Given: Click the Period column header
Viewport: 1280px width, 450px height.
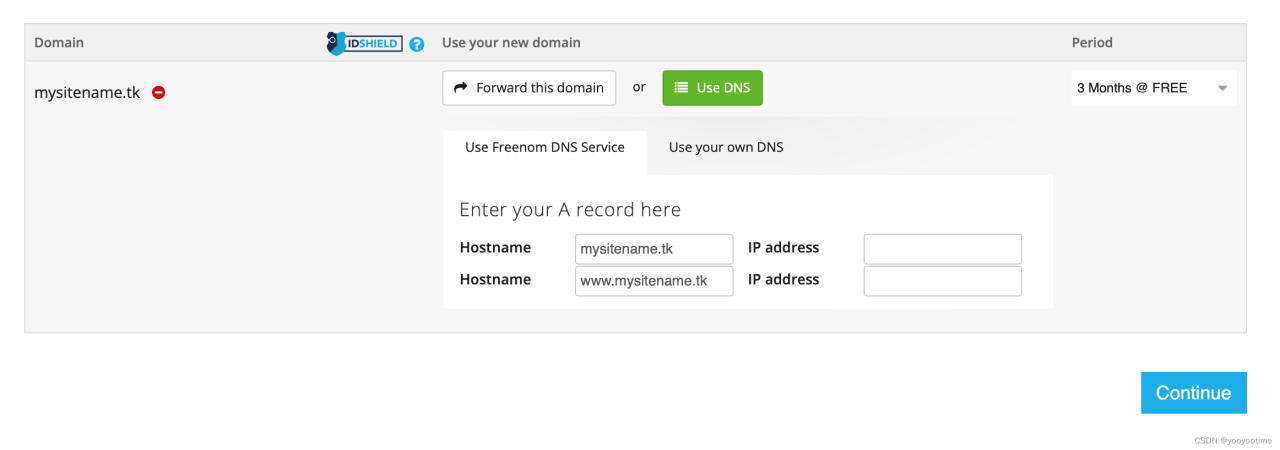Looking at the screenshot, I should pos(1092,43).
